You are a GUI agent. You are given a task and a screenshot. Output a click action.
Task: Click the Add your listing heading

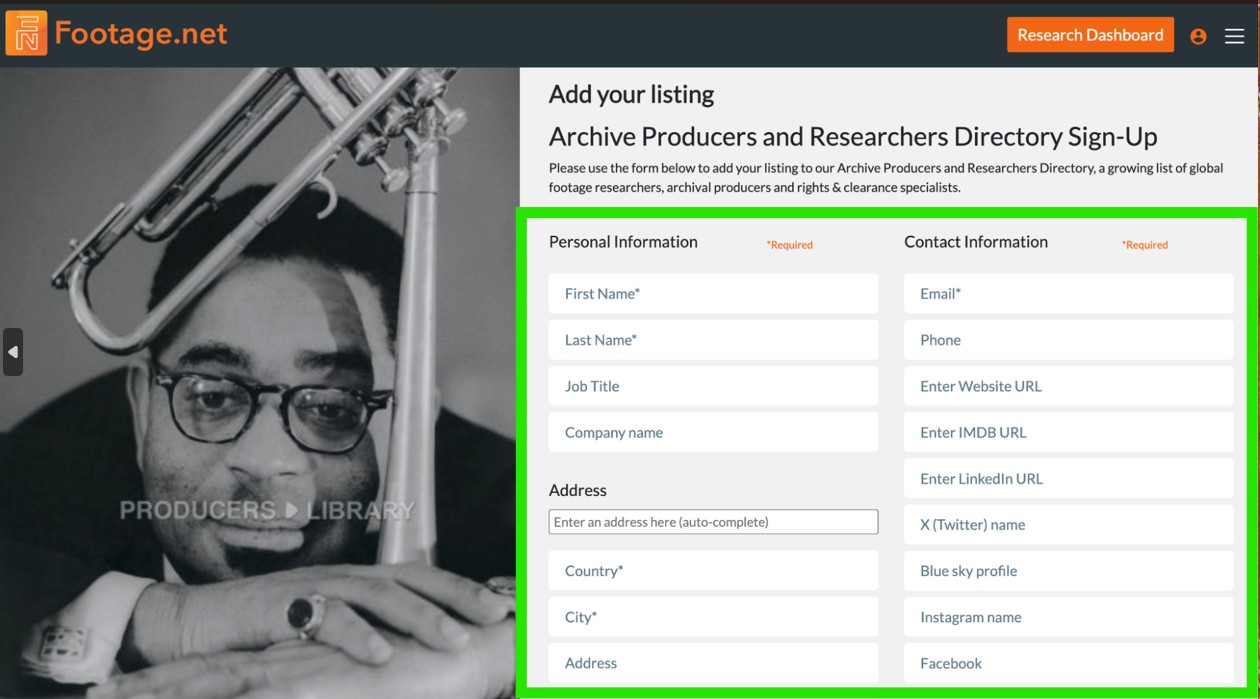click(x=631, y=94)
